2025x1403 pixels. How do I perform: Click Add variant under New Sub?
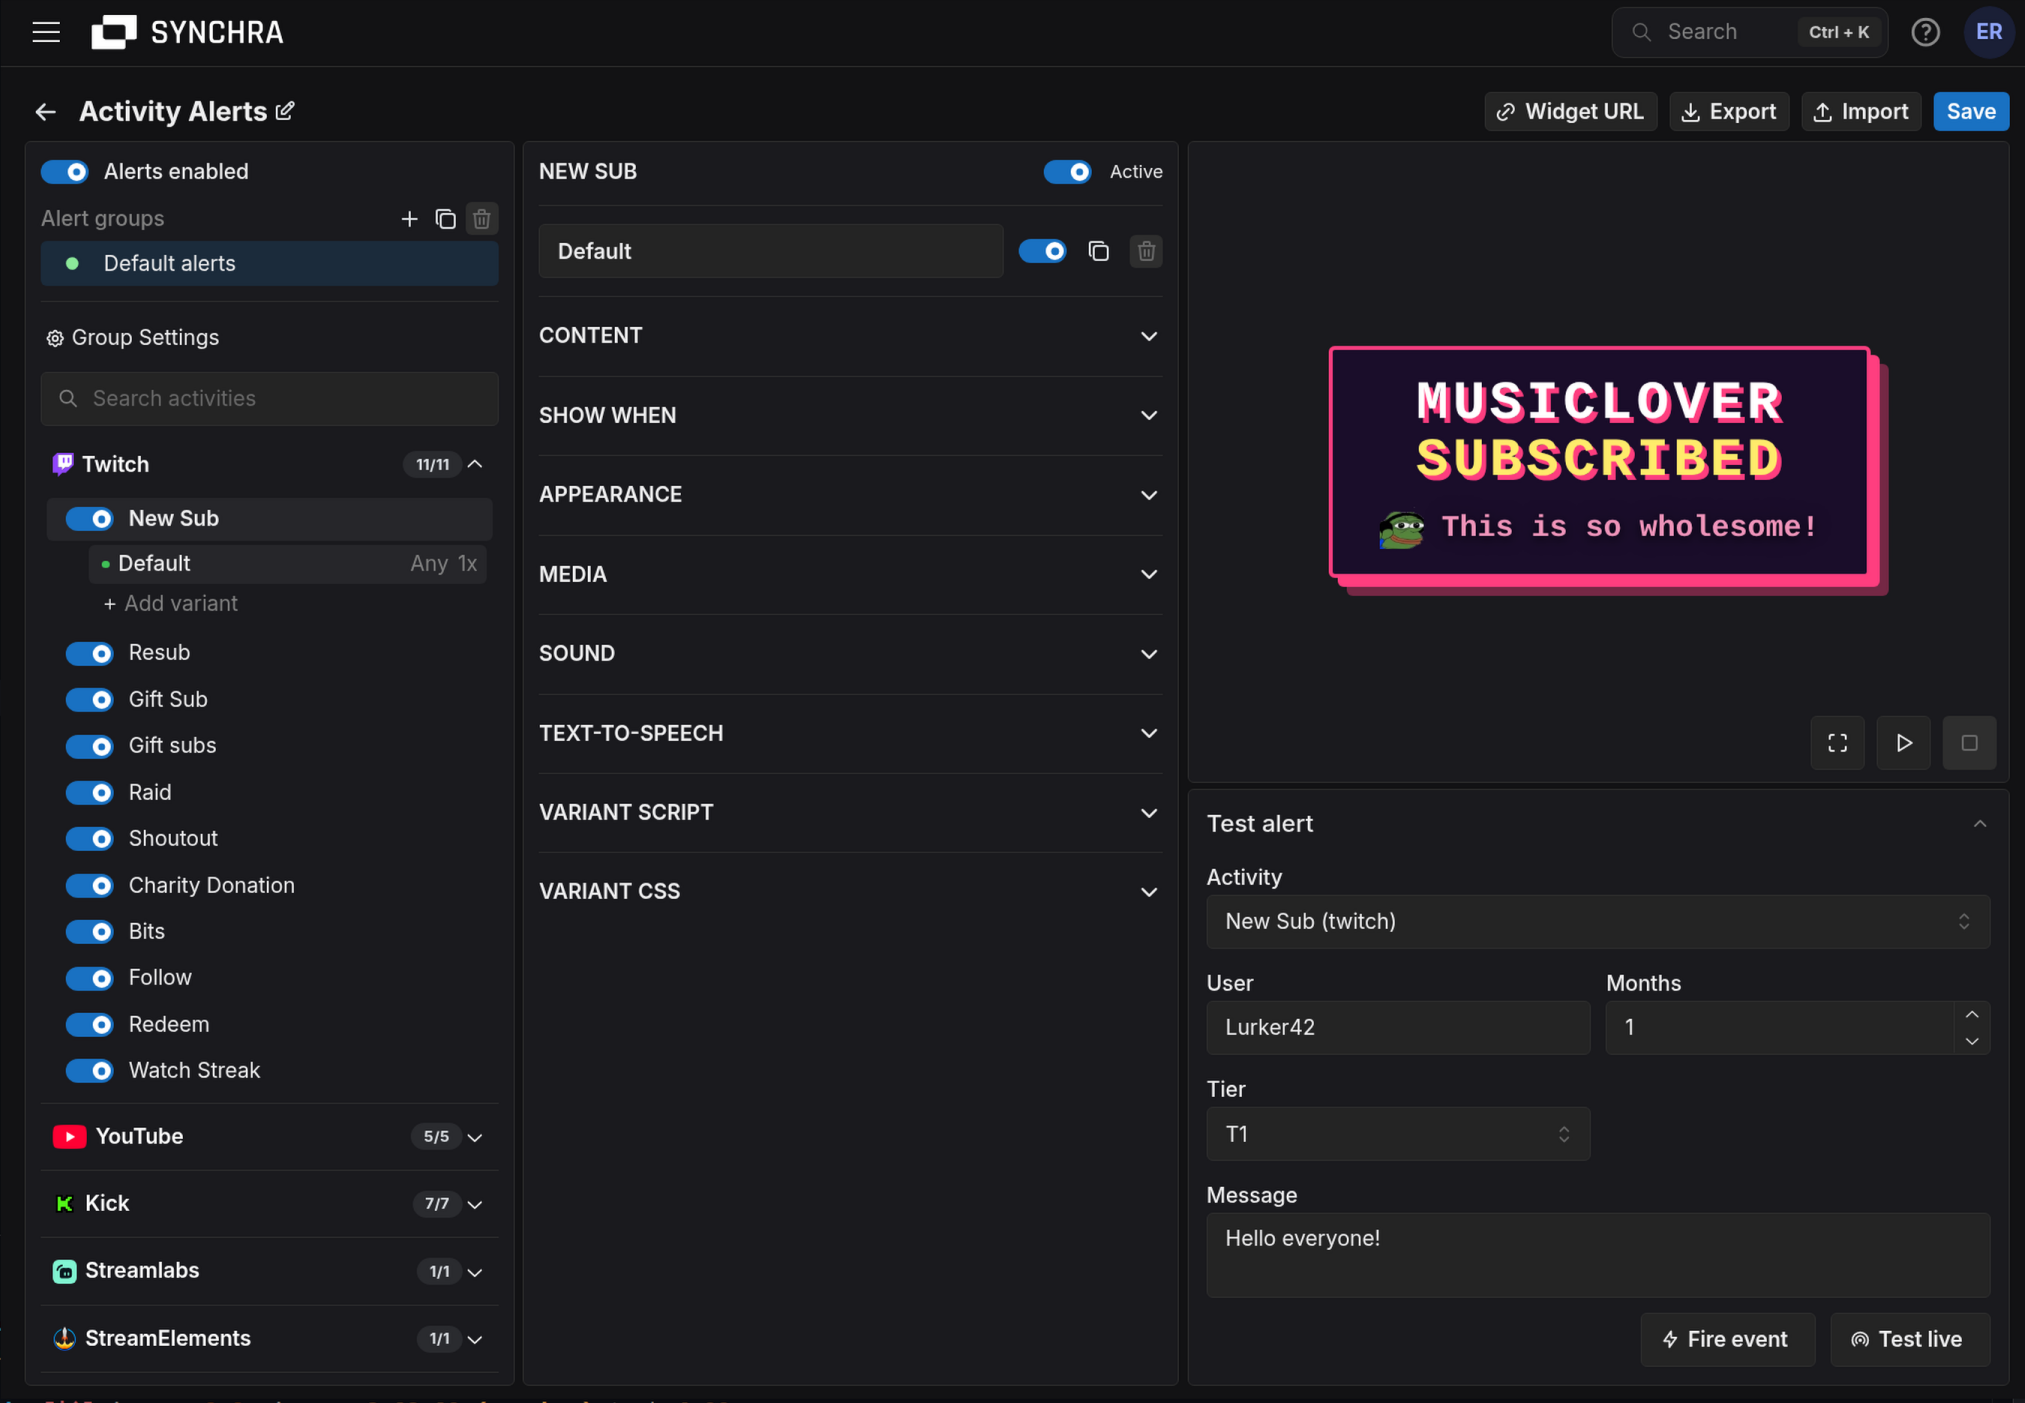tap(171, 604)
